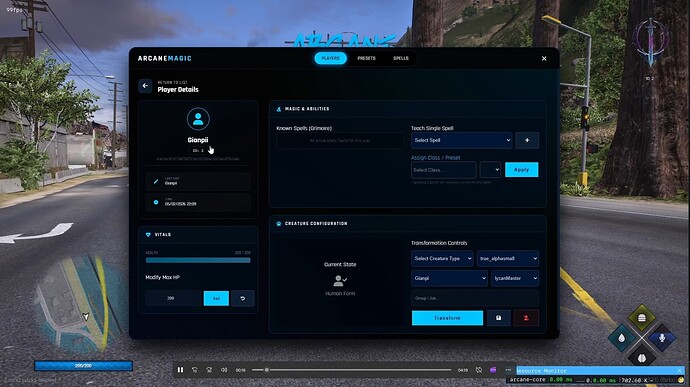The height and width of the screenshot is (387, 690).
Task: Click the water drop diamond icon in HUD
Action: 621,338
